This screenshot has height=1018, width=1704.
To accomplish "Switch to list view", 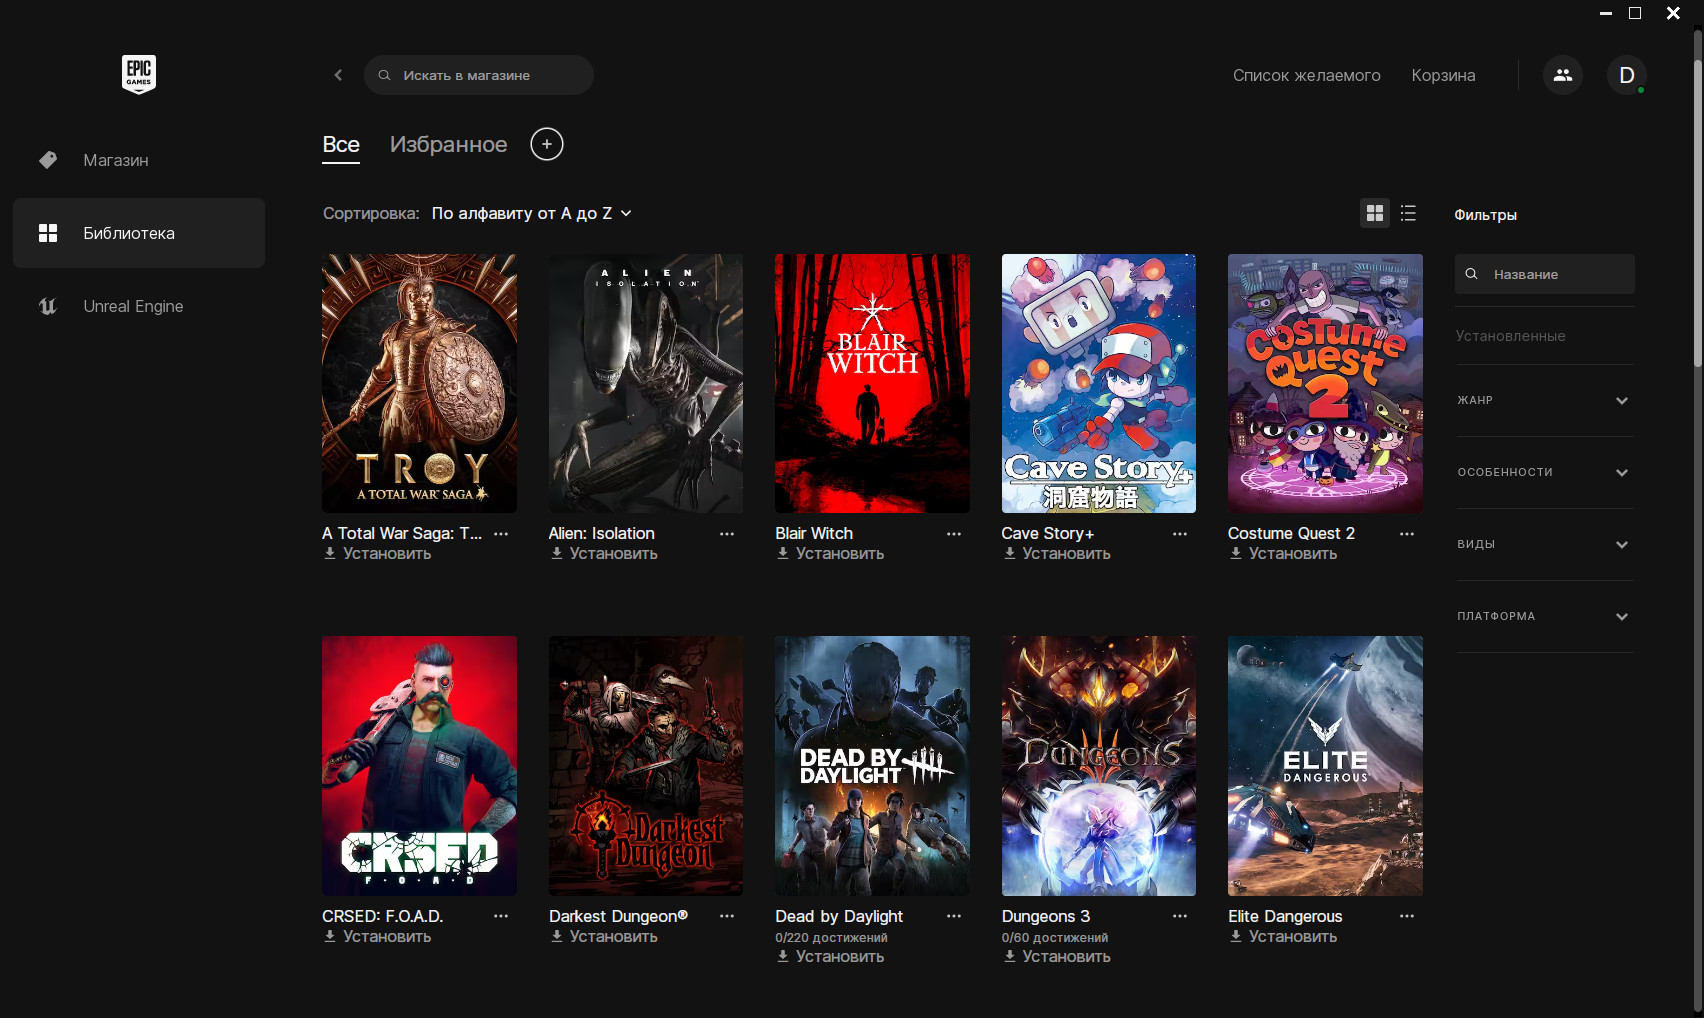I will coord(1408,213).
